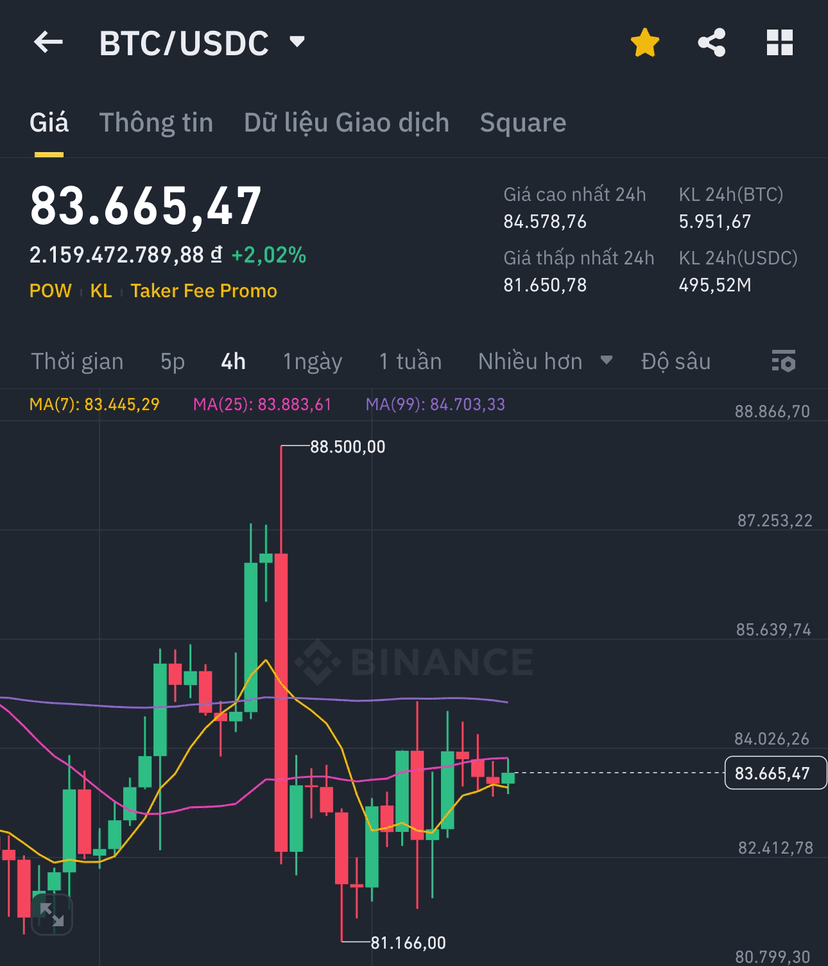The image size is (828, 966).
Task: Toggle the yellow favorite star
Action: pos(644,43)
